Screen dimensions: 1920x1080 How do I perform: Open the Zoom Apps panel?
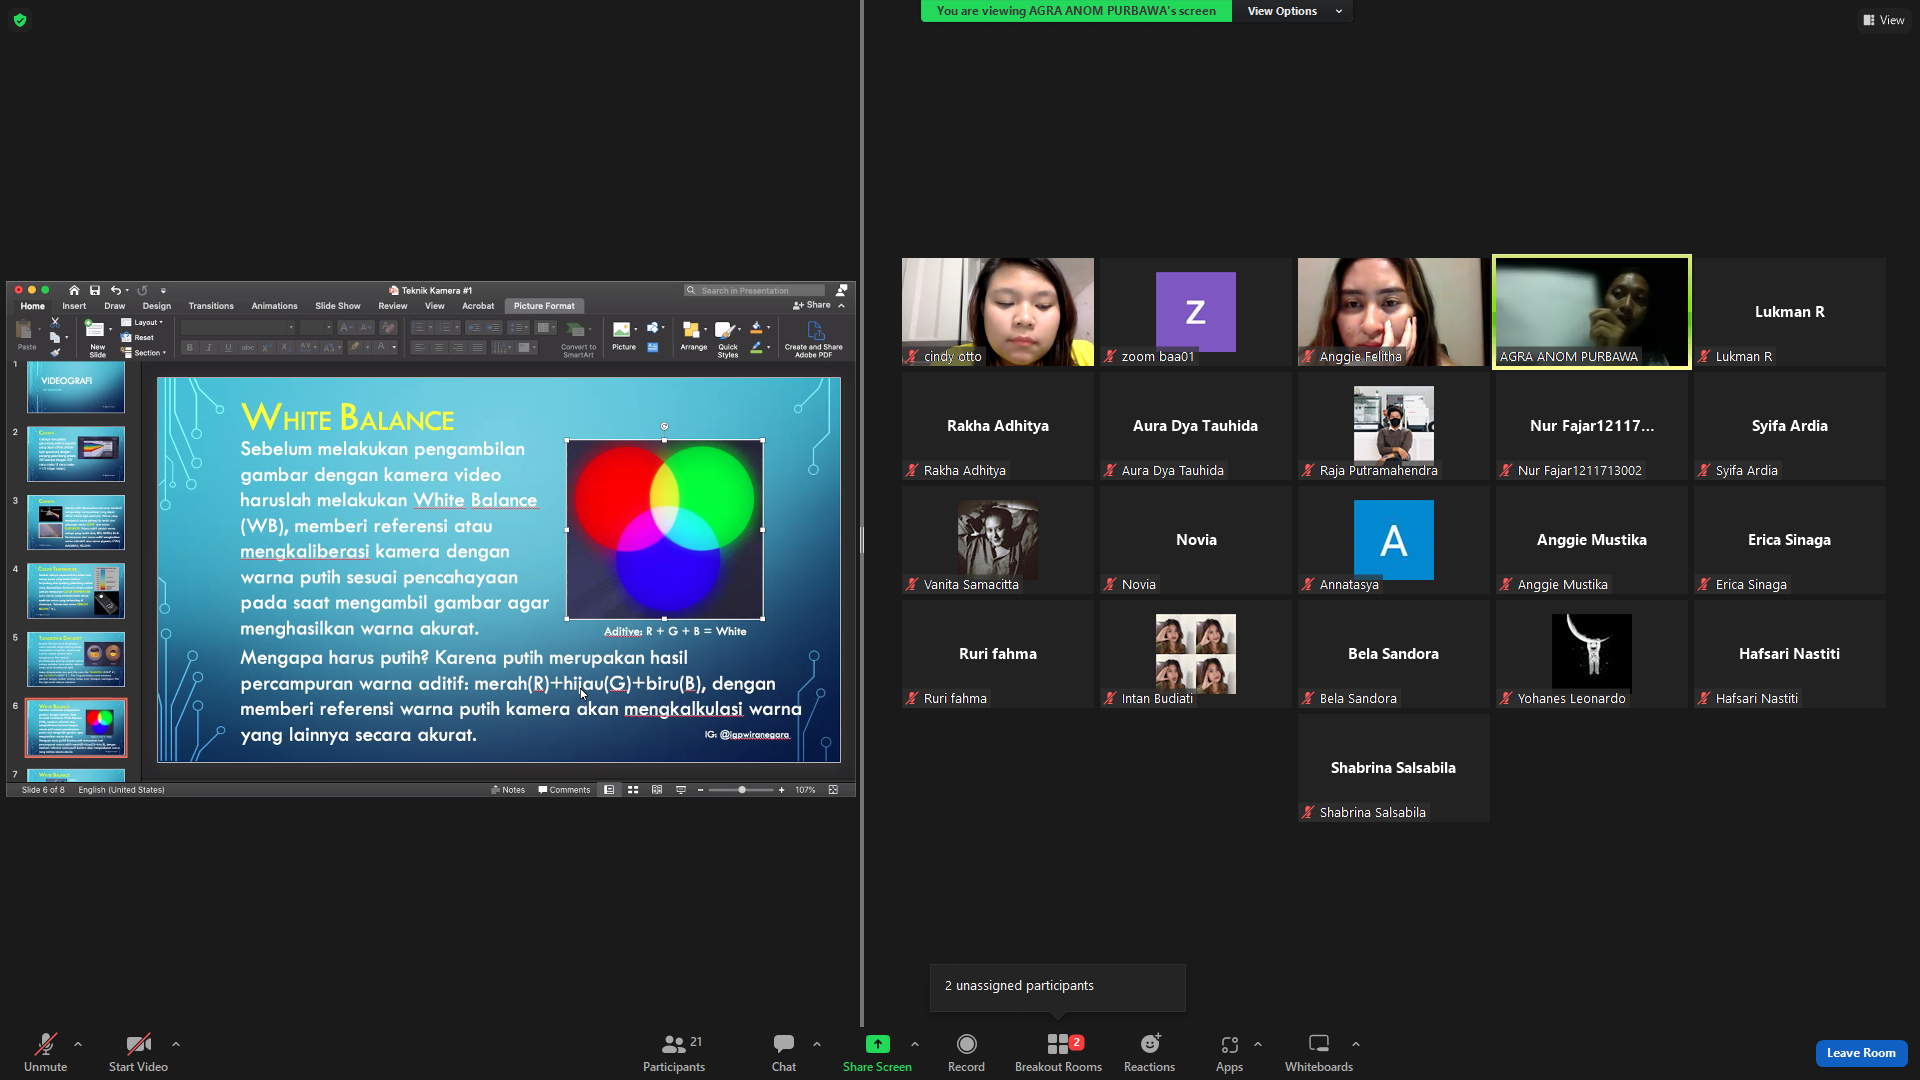[x=1229, y=1053]
